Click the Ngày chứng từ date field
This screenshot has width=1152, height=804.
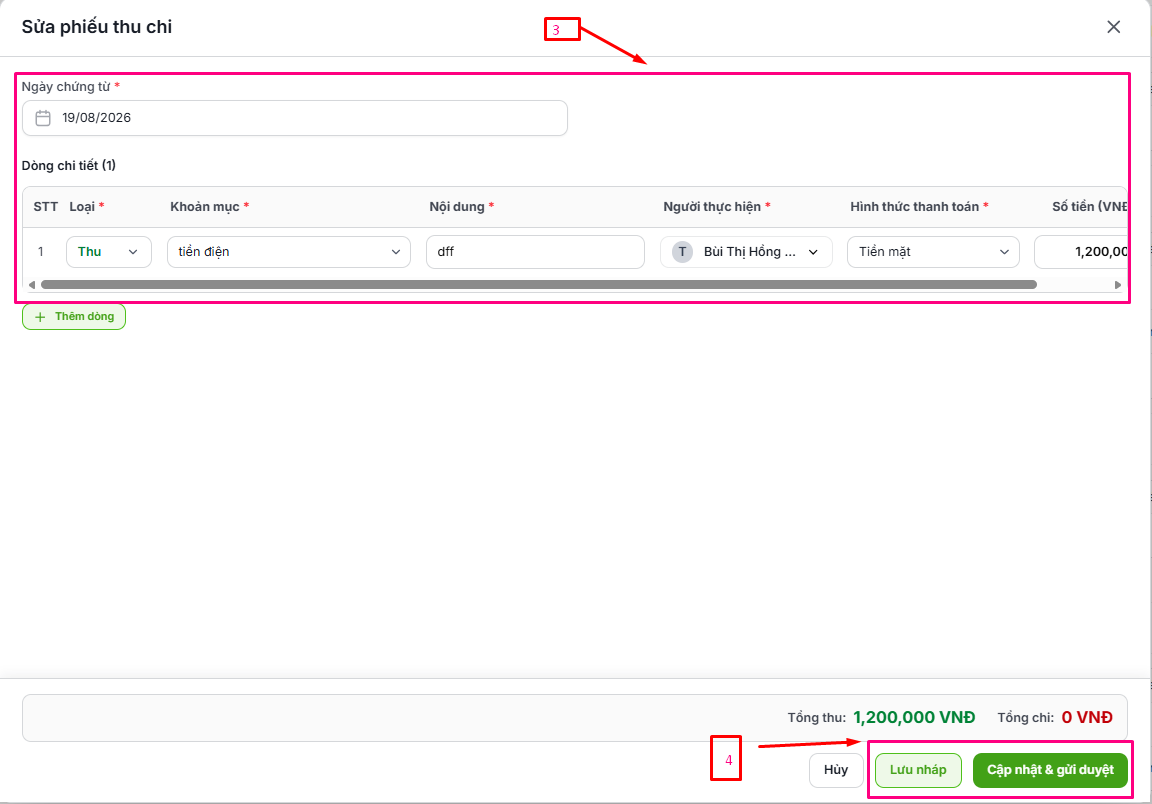coord(295,118)
